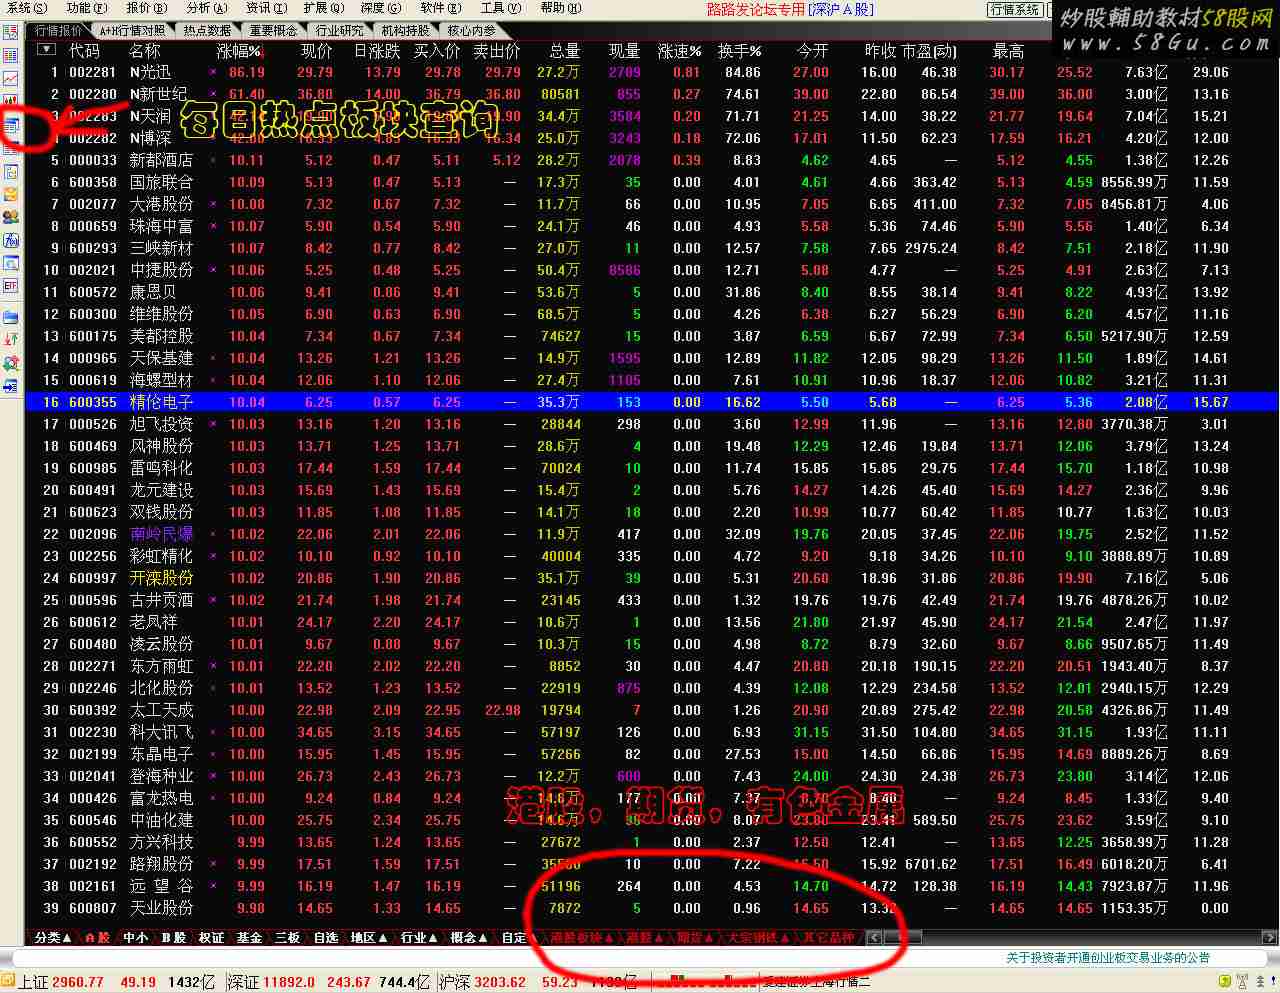This screenshot has height=993, width=1280.
Task: Open the blue folder icon in the sidebar
Action: [11, 318]
